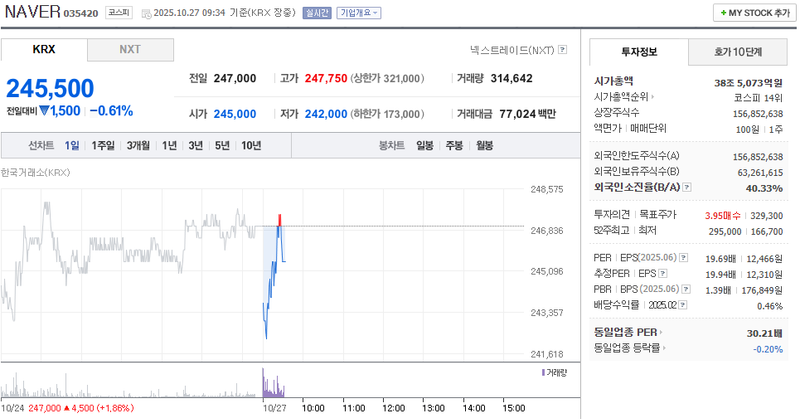Click the 동일업종 등락률 value -0.20%
The width and height of the screenshot is (800, 419).
point(768,349)
